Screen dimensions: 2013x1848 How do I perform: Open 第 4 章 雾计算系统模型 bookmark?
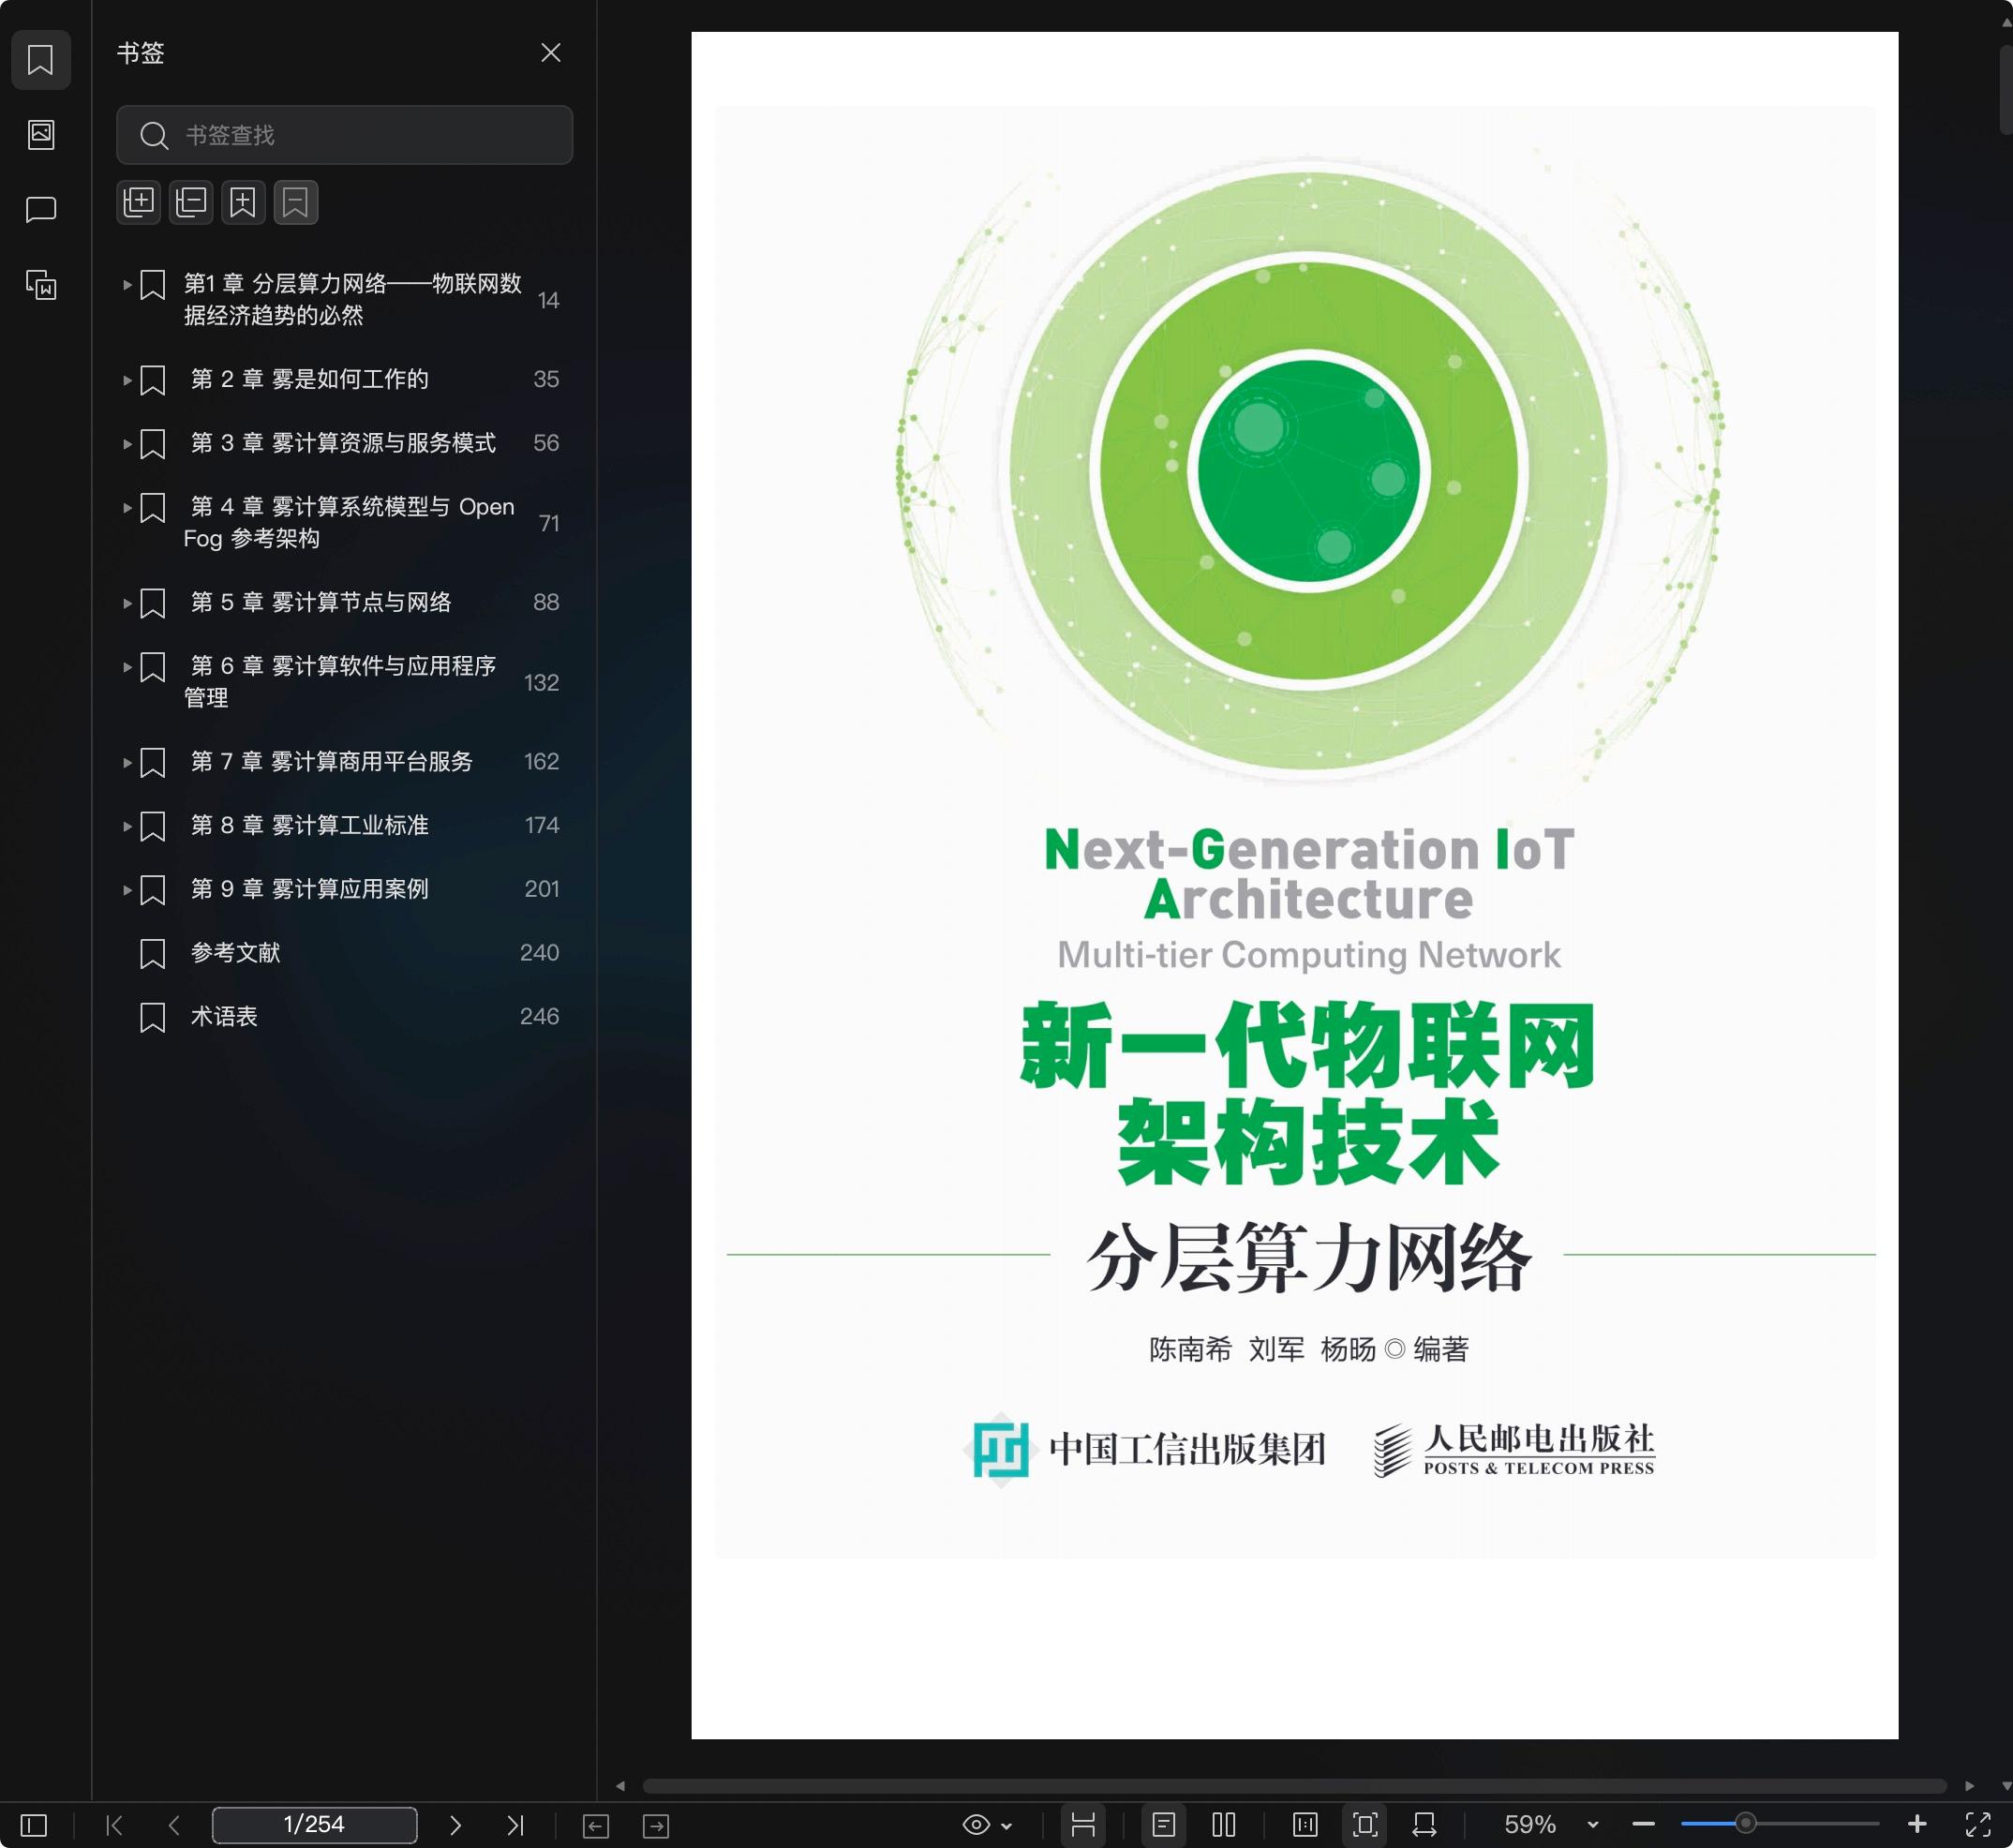pos(349,522)
